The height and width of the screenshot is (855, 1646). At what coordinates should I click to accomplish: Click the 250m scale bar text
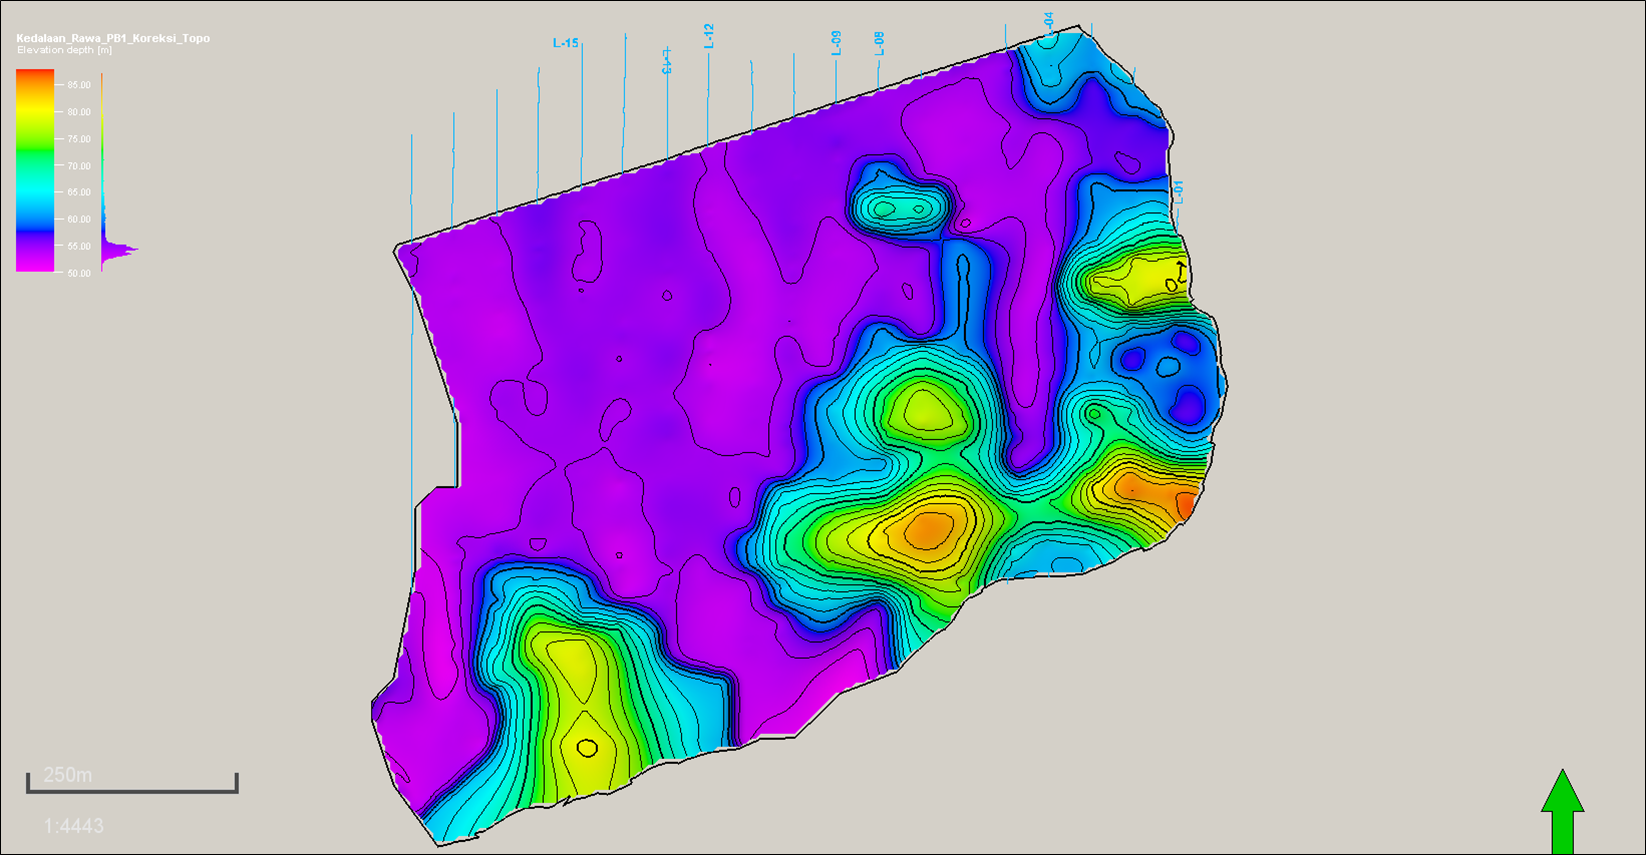[68, 775]
